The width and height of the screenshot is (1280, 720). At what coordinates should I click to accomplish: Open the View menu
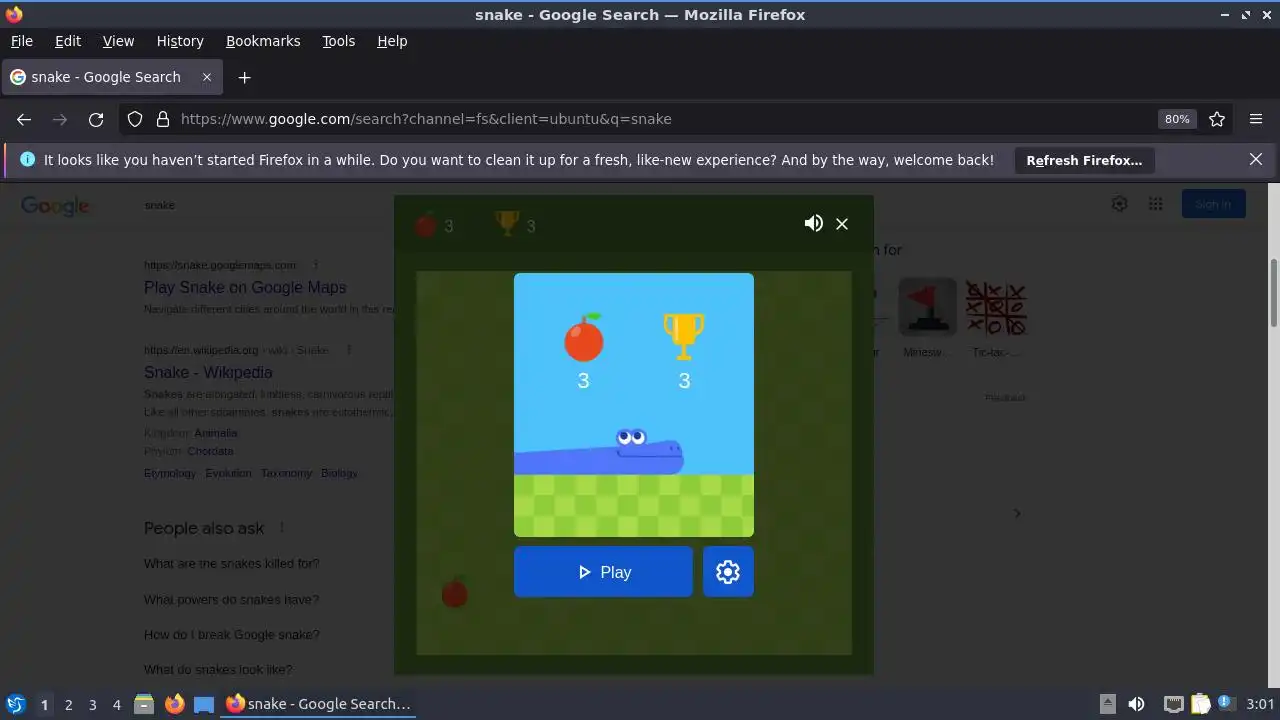(x=118, y=41)
